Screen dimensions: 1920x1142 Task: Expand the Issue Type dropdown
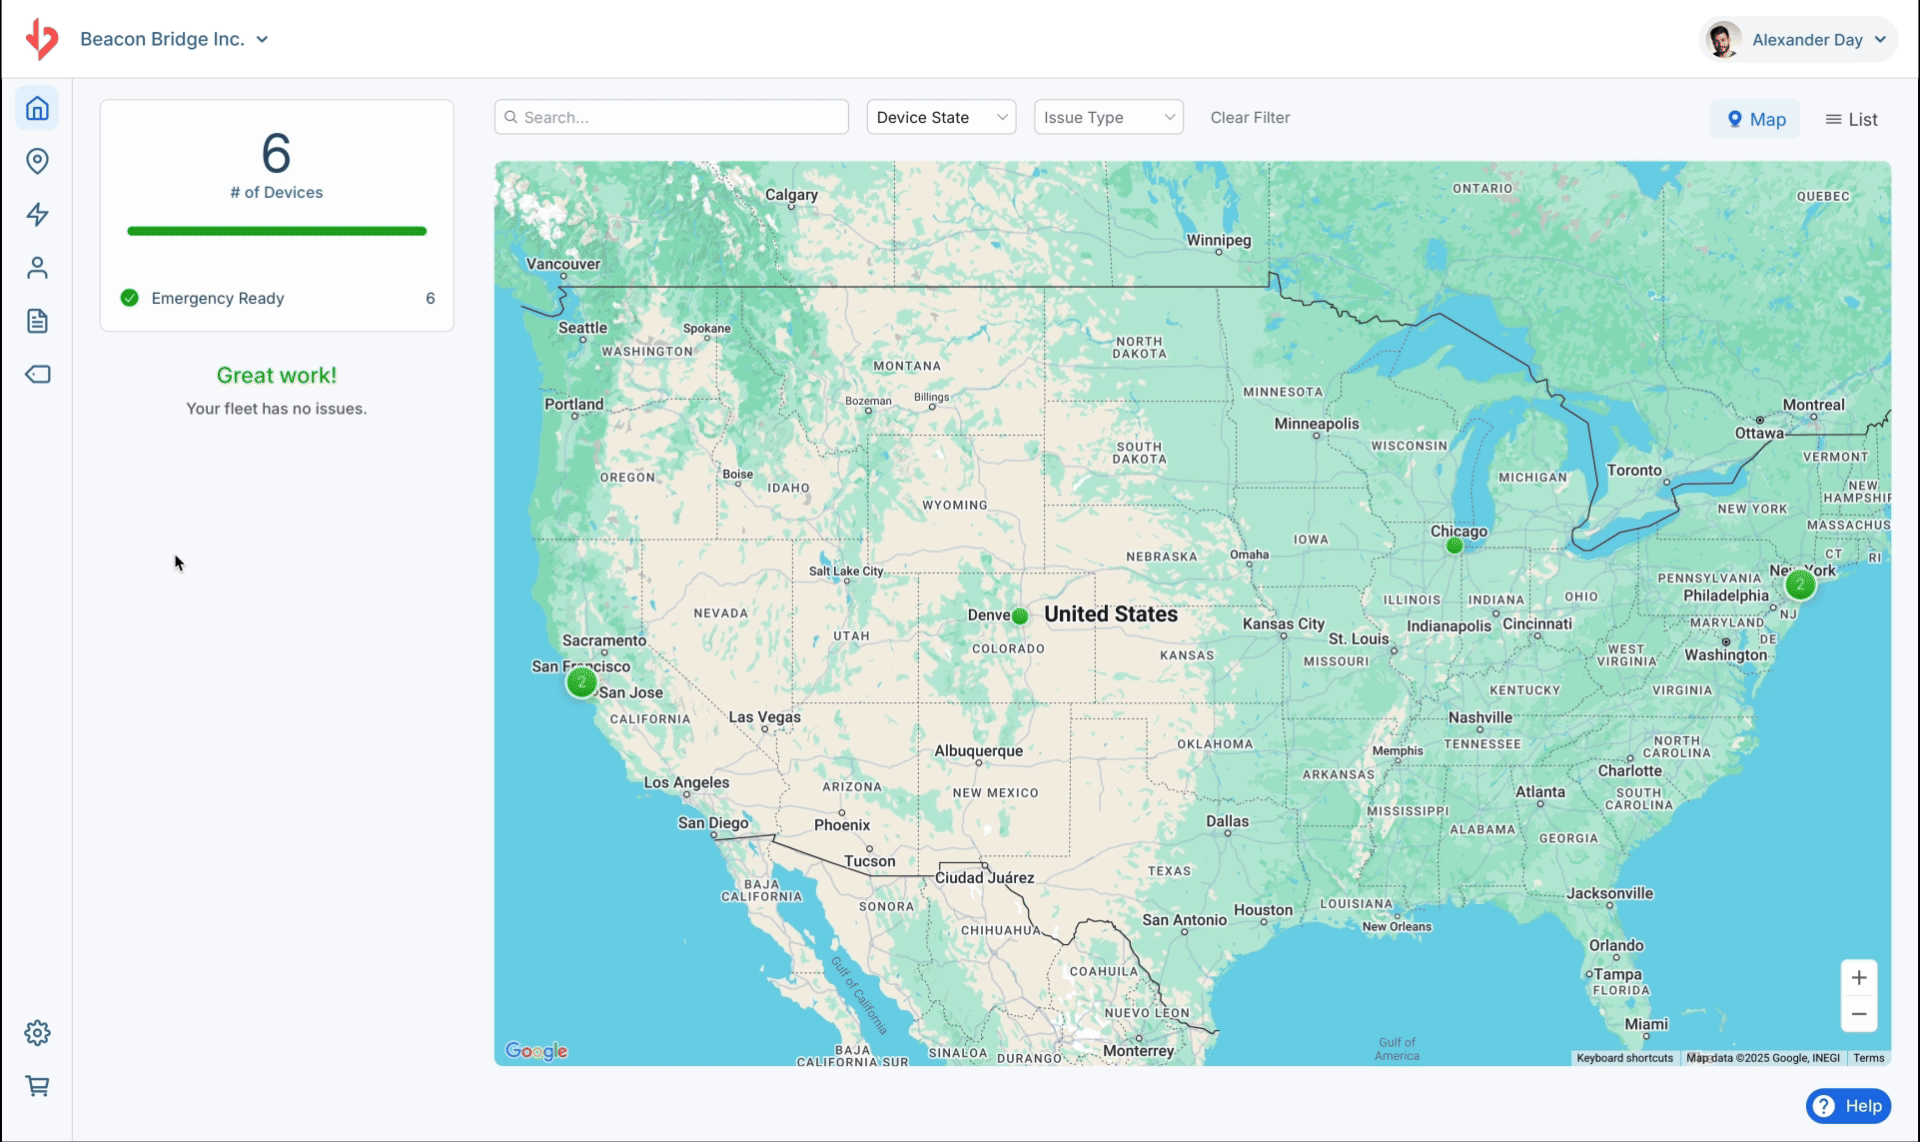(x=1108, y=117)
